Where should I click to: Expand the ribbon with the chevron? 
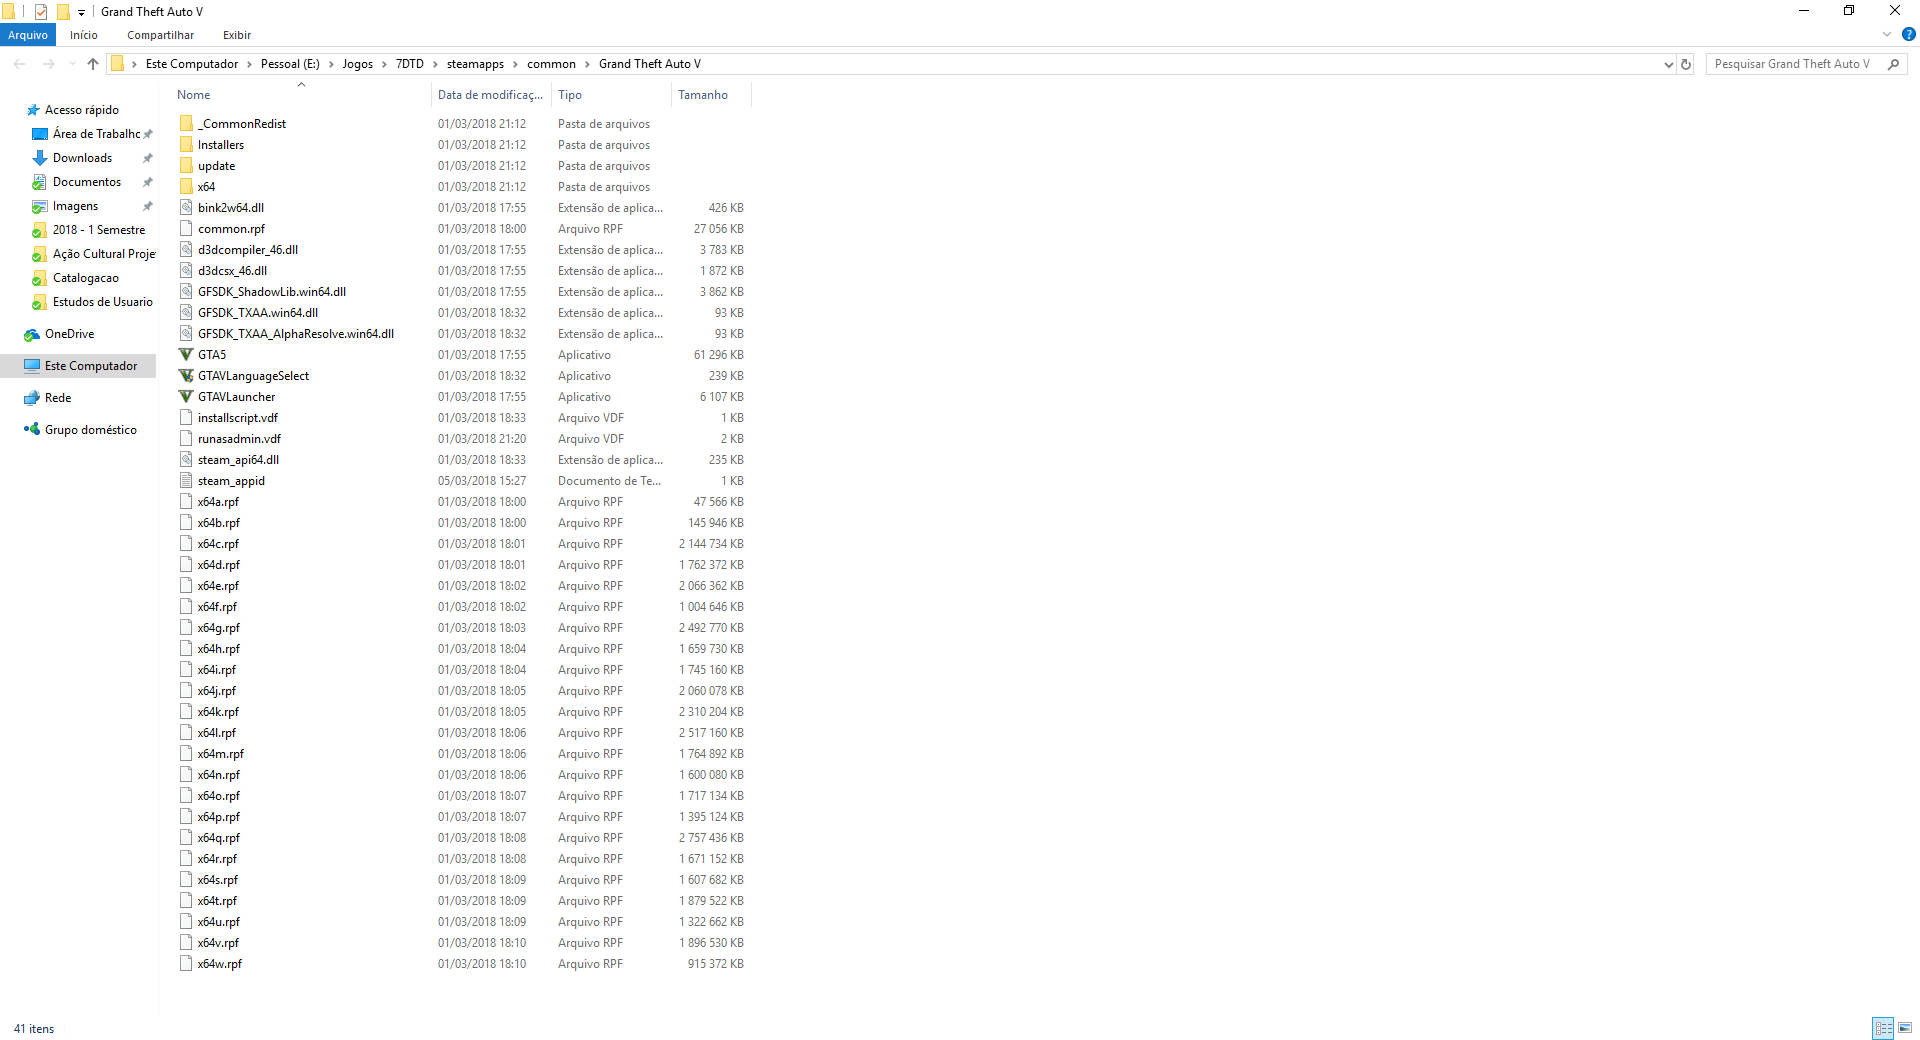(1887, 34)
